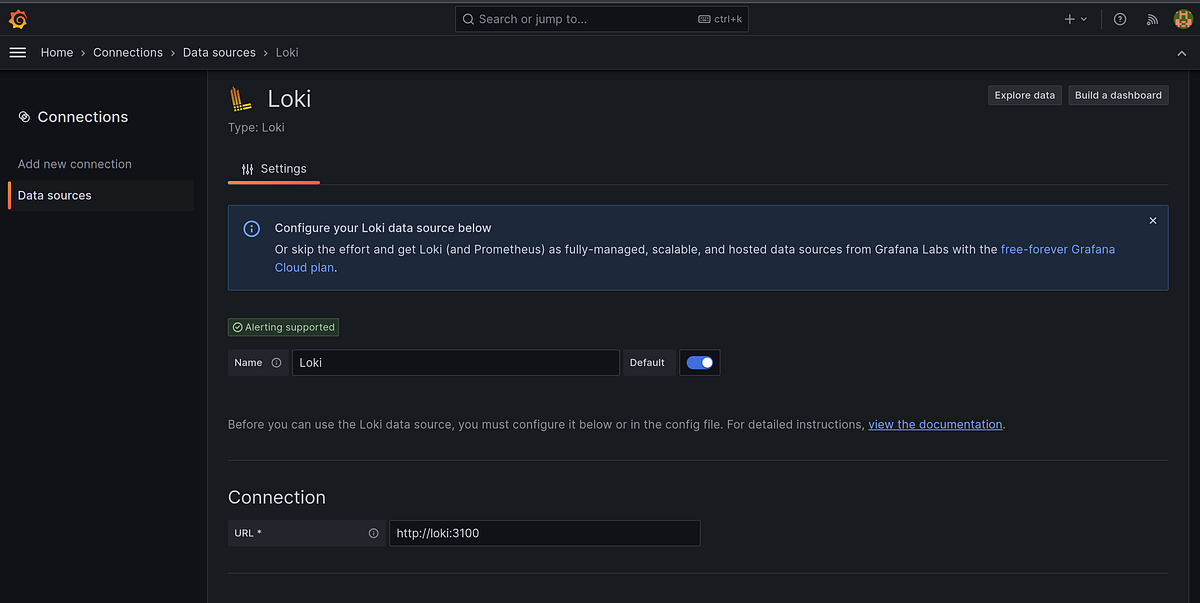Click the search magnifier icon

(x=467, y=18)
